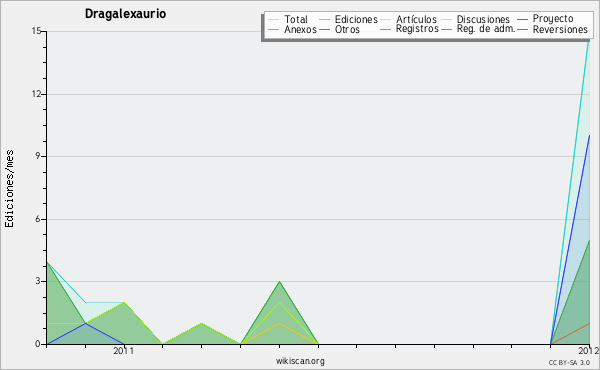
Task: Click the 2011 x-axis label
Action: click(x=124, y=351)
